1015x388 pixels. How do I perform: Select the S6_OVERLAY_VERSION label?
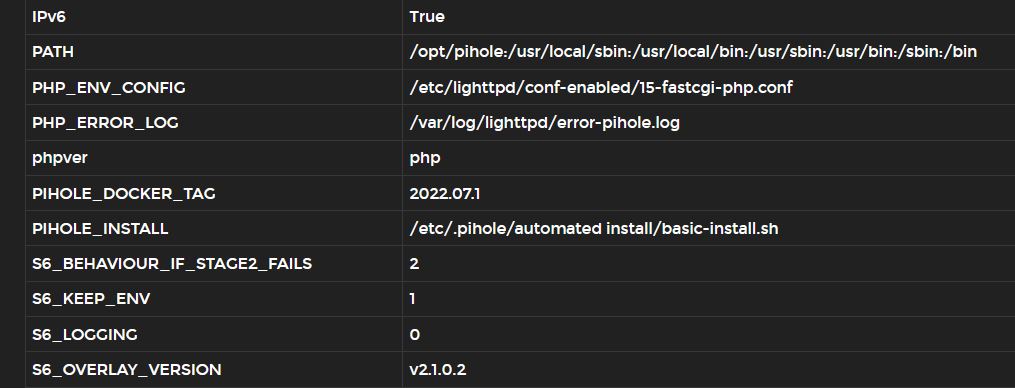pos(127,369)
